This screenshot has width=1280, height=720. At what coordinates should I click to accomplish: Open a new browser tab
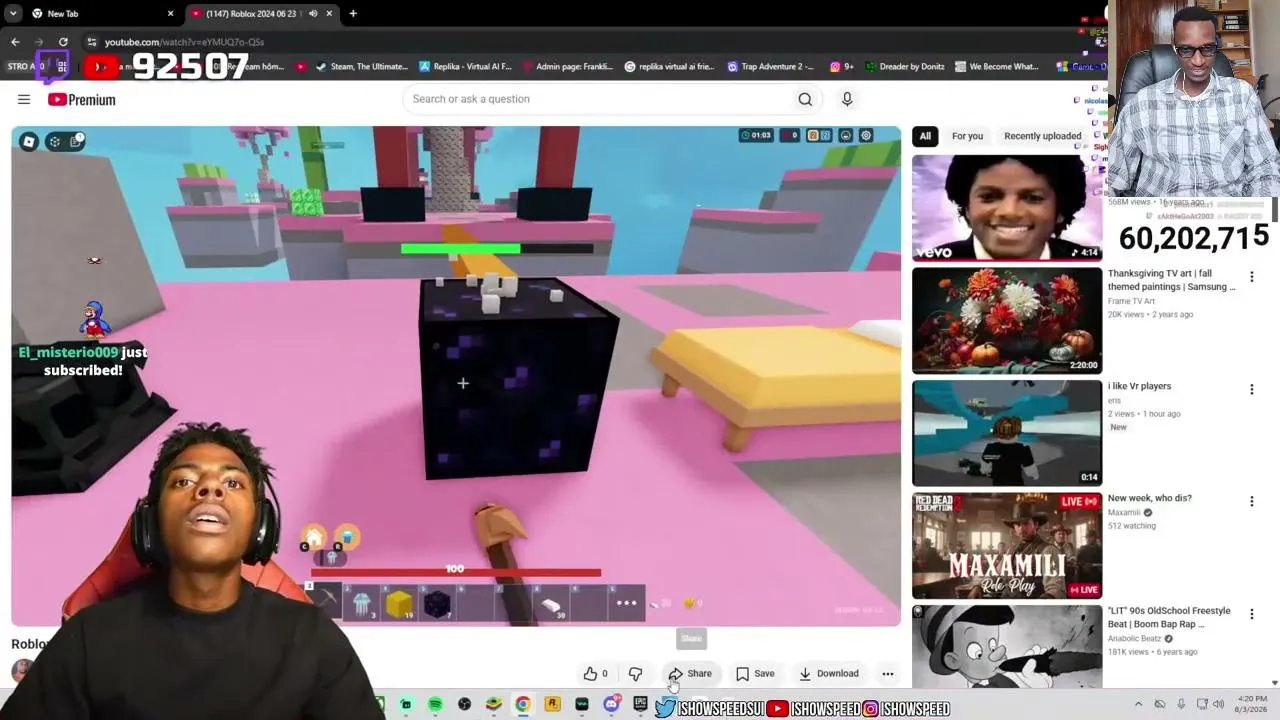[353, 14]
